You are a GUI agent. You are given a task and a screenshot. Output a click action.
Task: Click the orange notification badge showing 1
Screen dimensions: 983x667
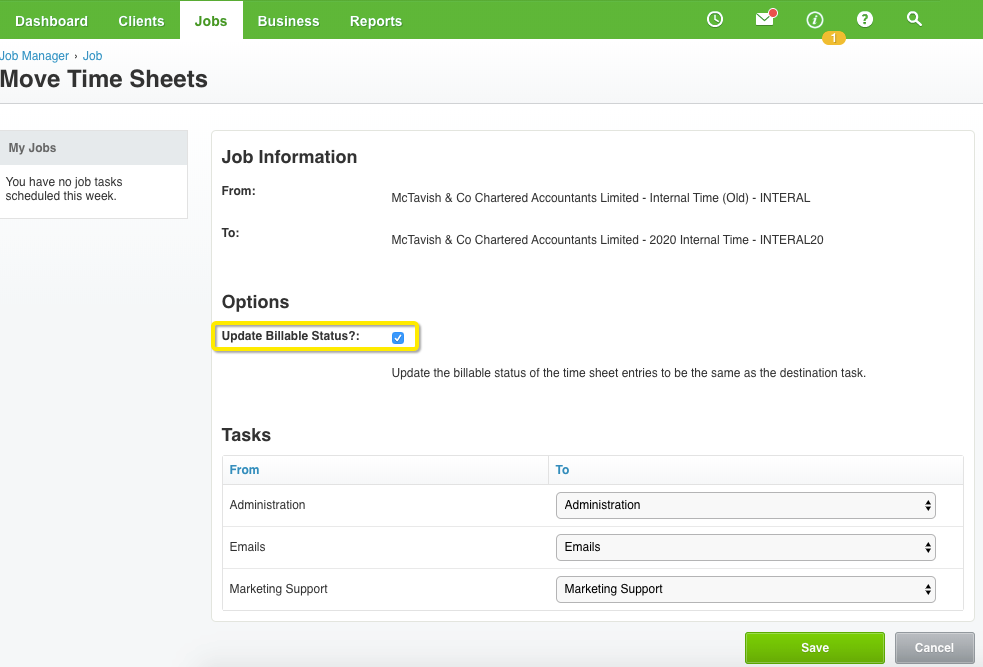(833, 38)
